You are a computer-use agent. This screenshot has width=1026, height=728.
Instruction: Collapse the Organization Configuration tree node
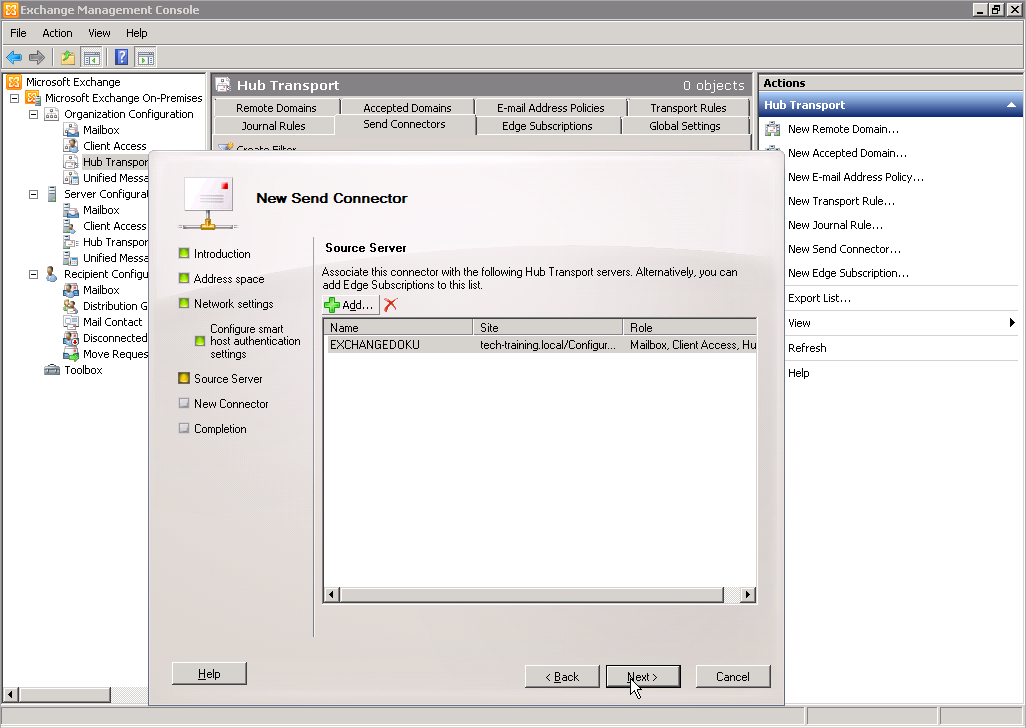click(x=33, y=114)
